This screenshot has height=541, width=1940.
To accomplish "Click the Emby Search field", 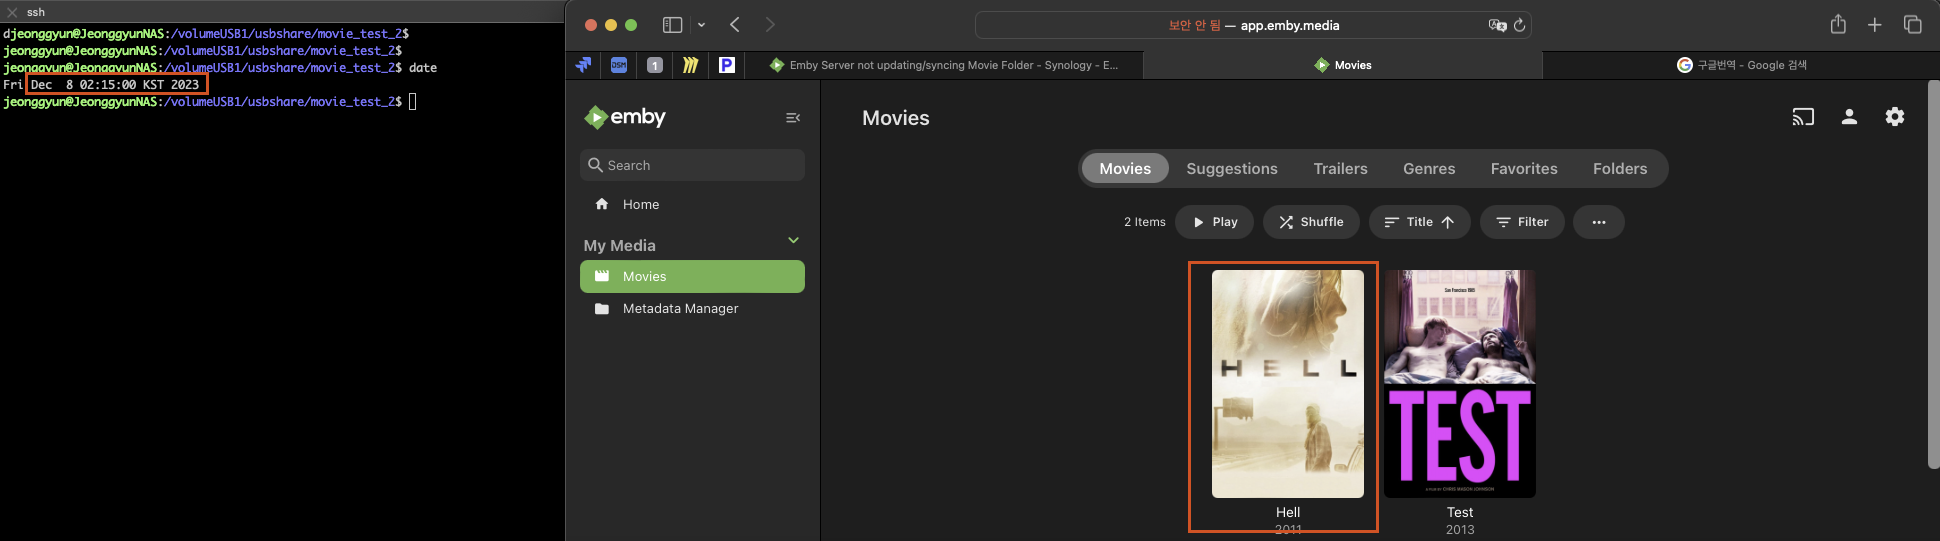I will (x=692, y=165).
